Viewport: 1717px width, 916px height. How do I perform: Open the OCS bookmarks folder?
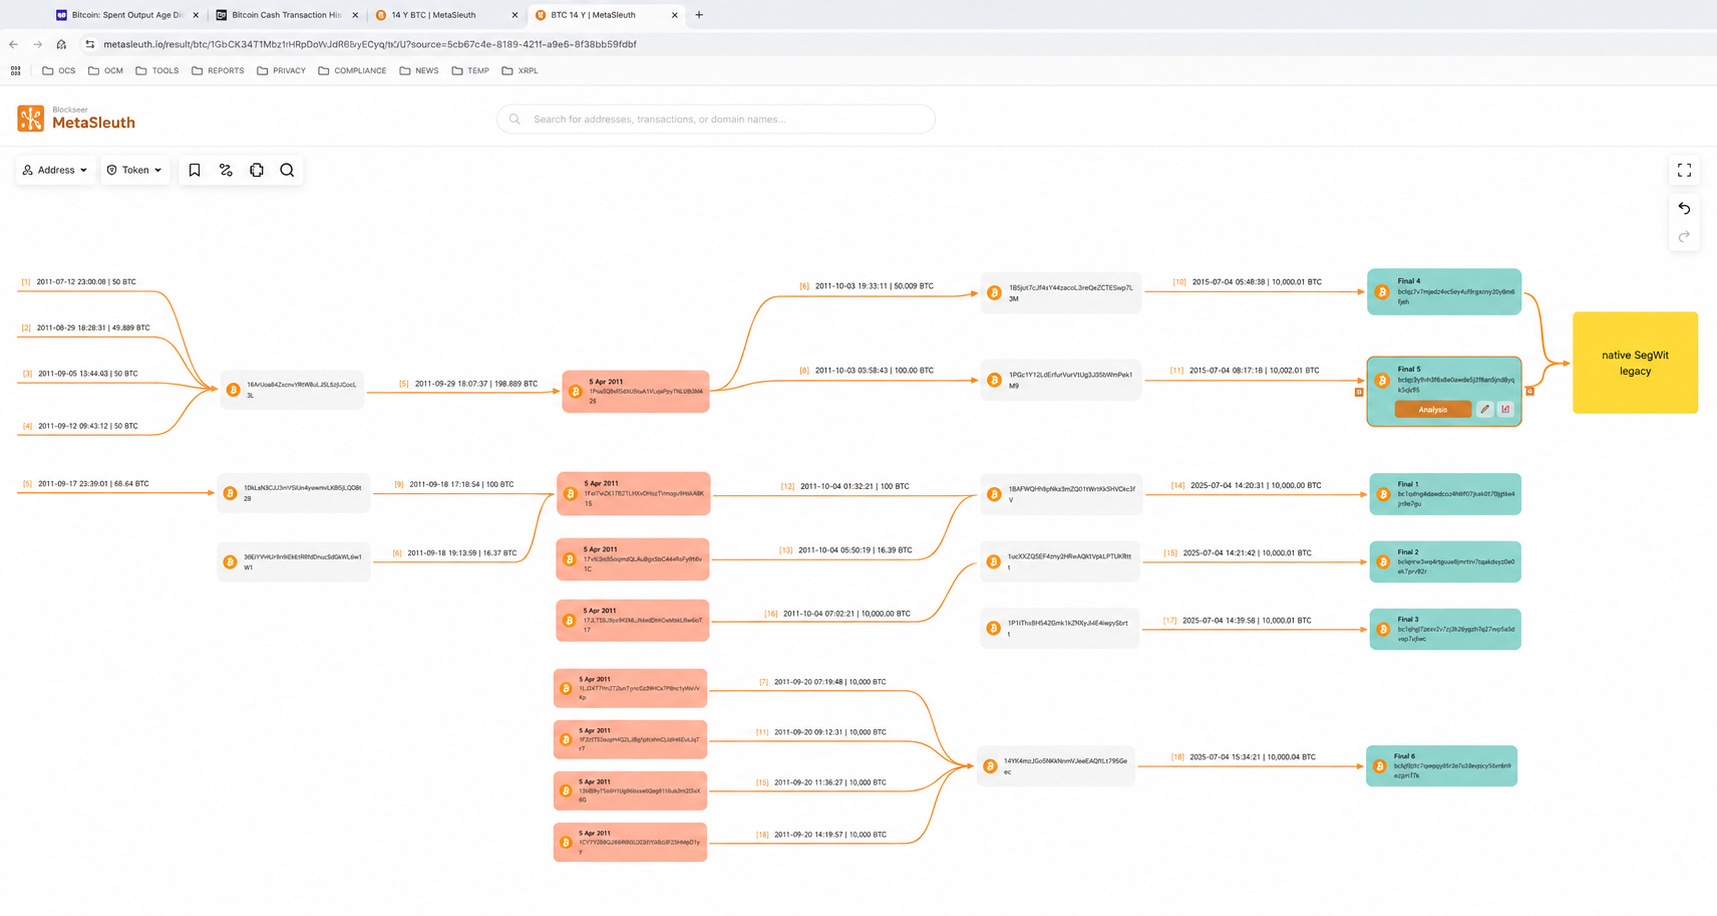tap(59, 71)
